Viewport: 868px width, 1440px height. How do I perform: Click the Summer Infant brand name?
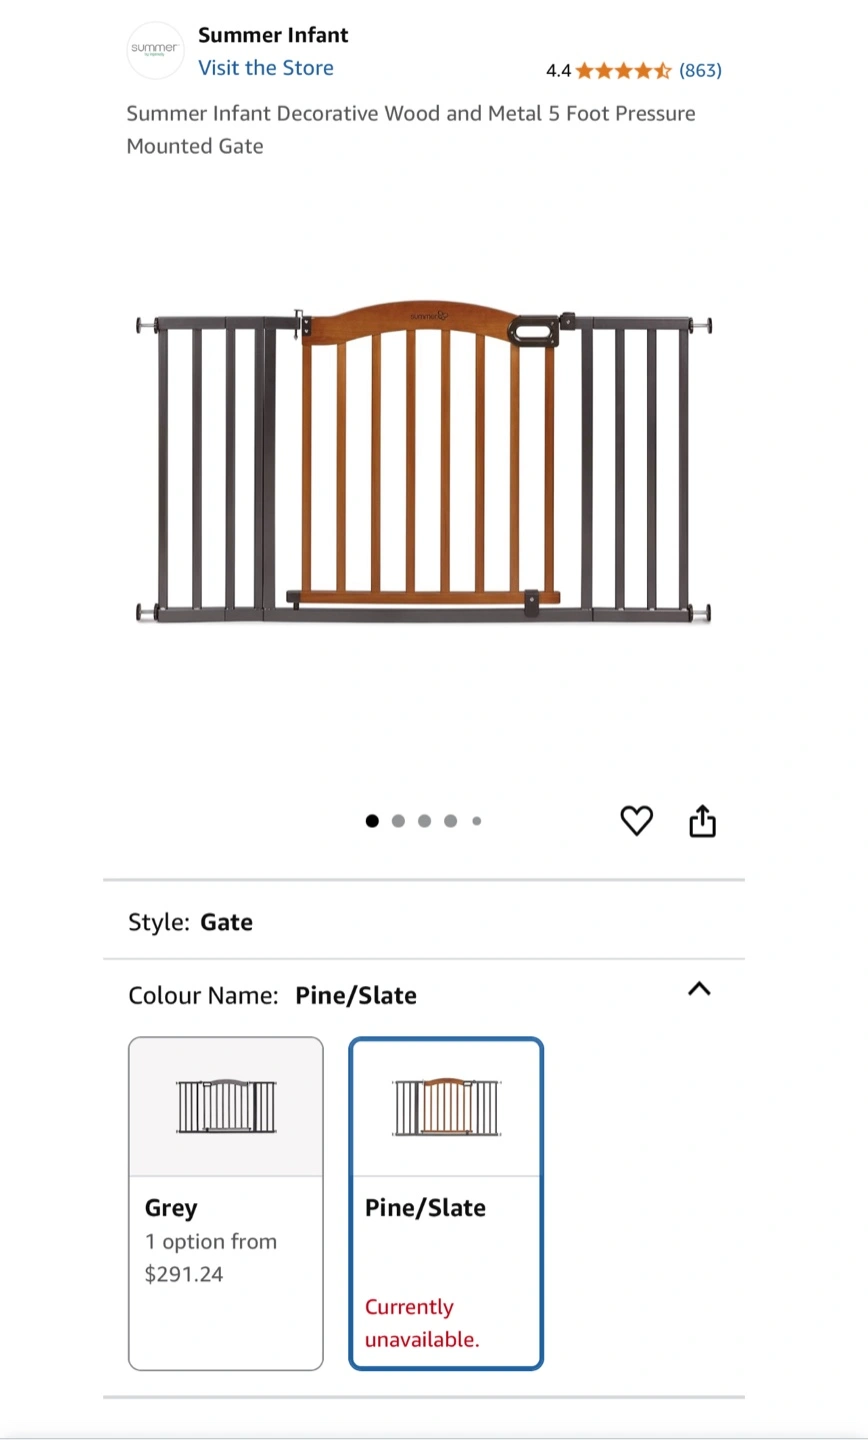[273, 35]
